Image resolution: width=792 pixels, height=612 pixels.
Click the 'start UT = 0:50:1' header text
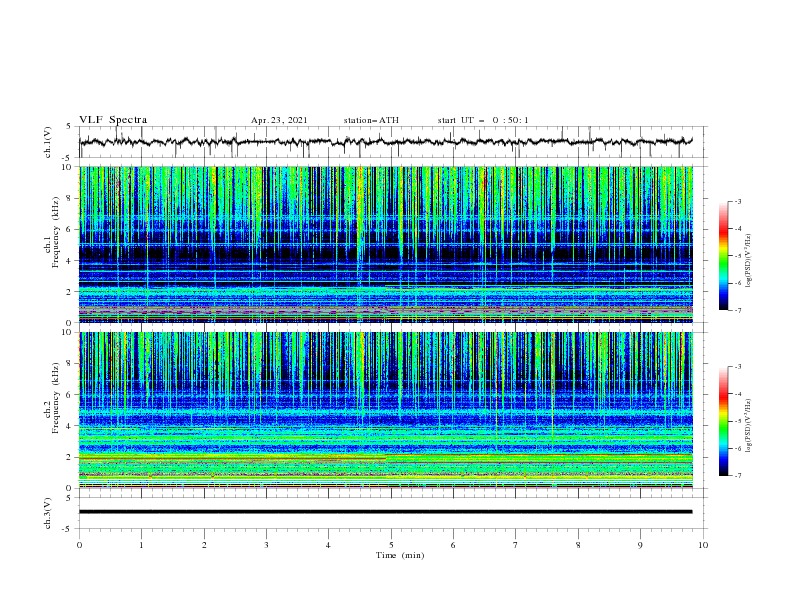(x=483, y=120)
